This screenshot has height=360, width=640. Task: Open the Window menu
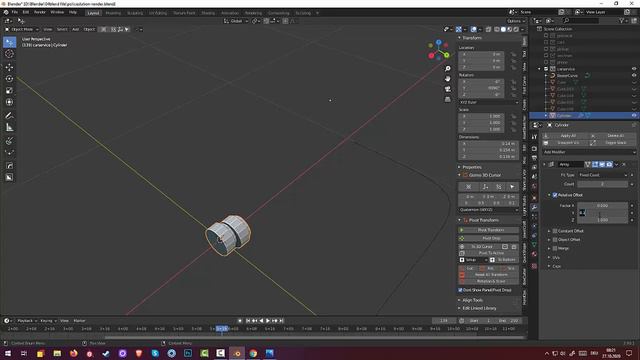(57, 12)
